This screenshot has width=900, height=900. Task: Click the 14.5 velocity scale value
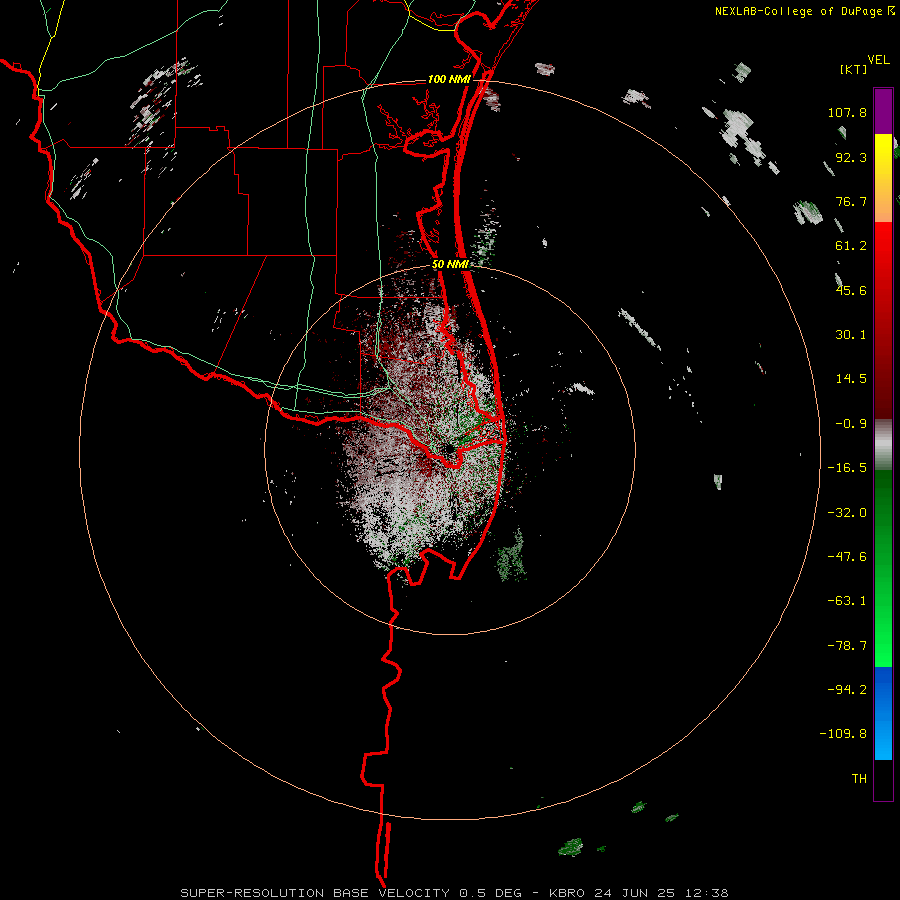851,379
